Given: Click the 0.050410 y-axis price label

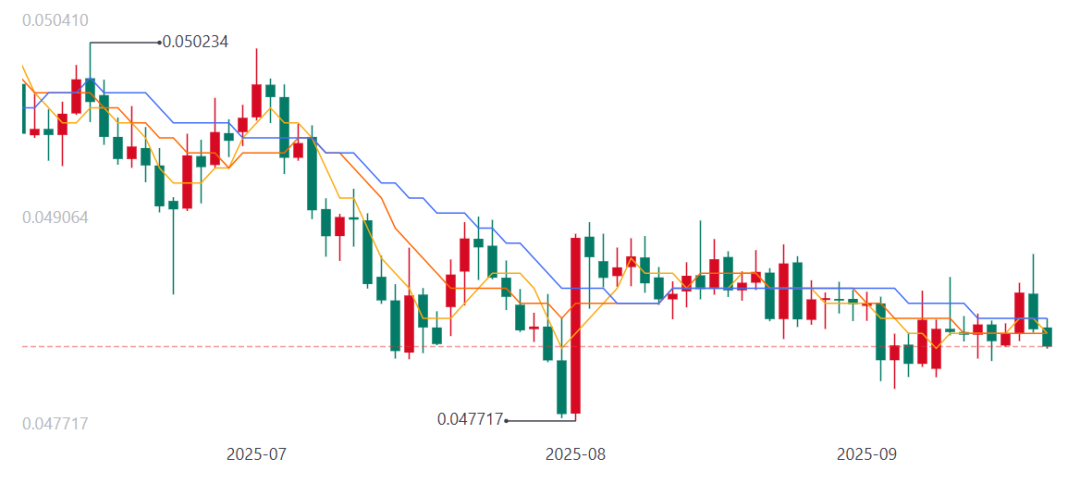Looking at the screenshot, I should click(55, 20).
